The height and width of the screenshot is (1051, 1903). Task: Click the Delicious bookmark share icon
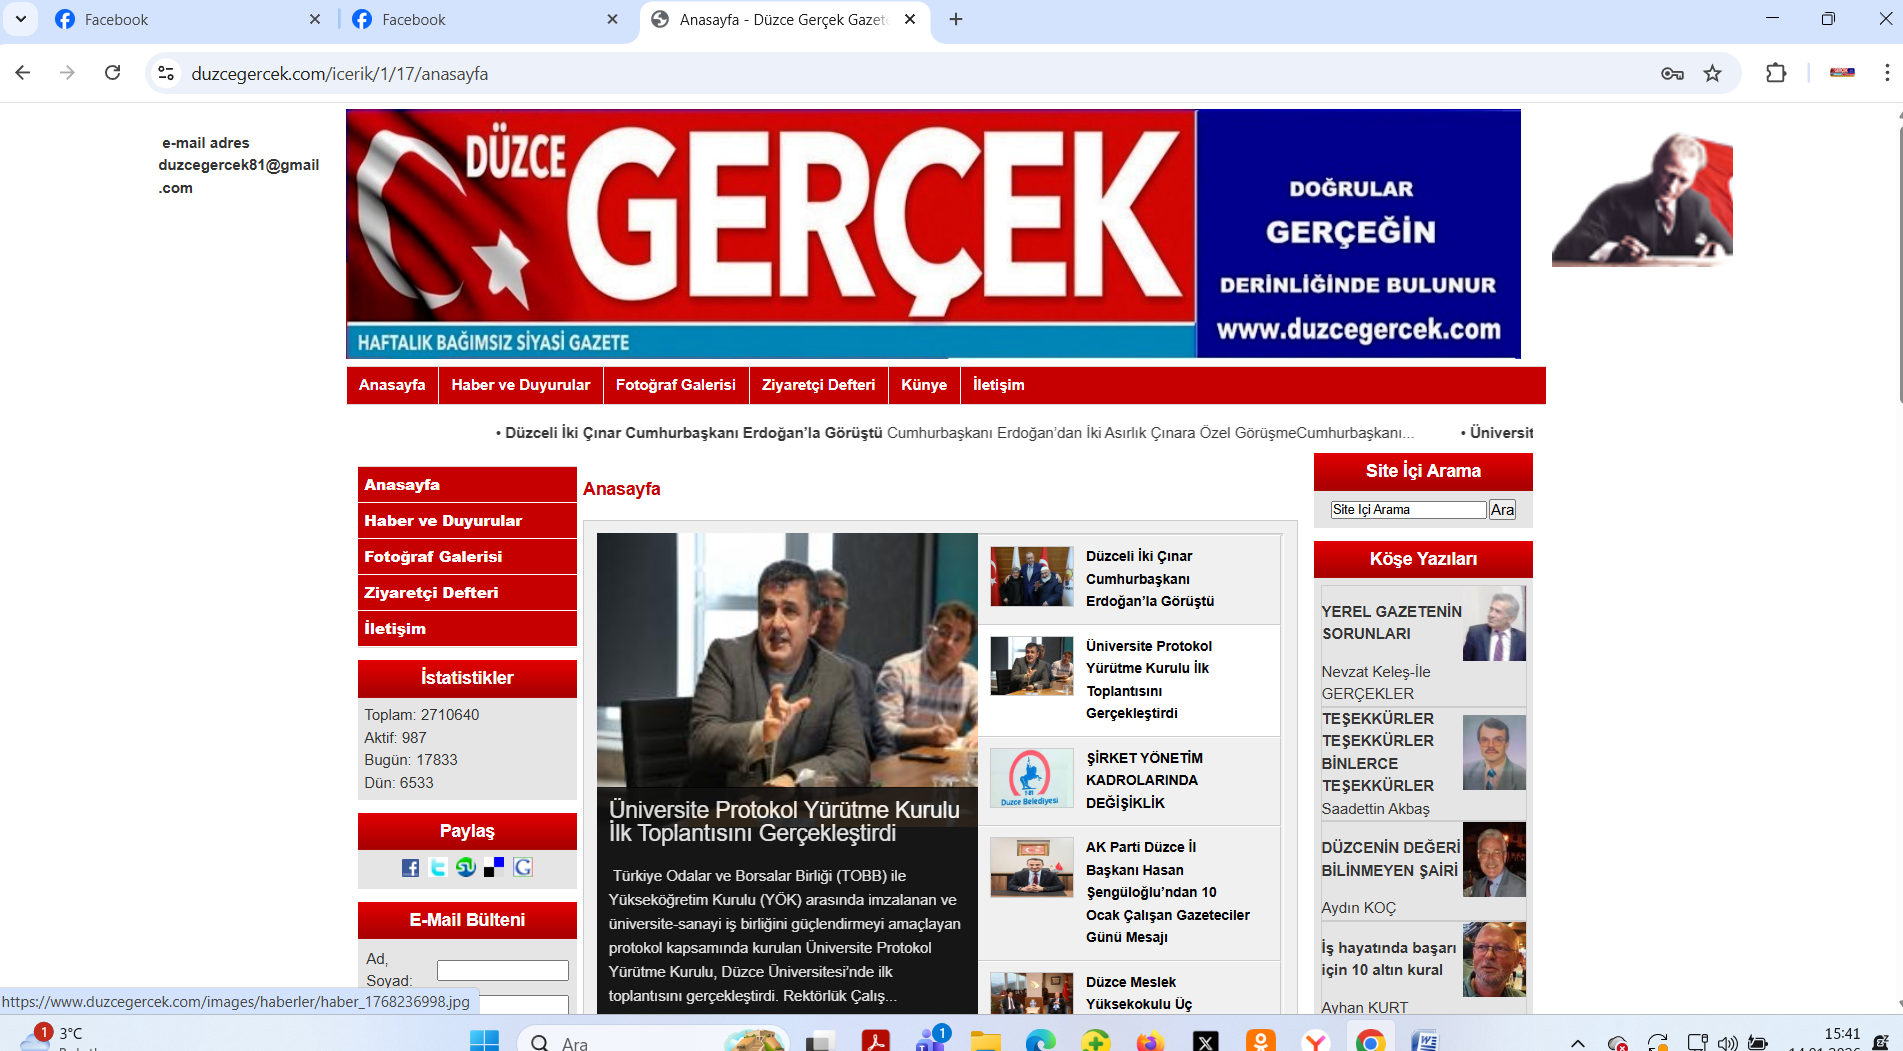(494, 868)
